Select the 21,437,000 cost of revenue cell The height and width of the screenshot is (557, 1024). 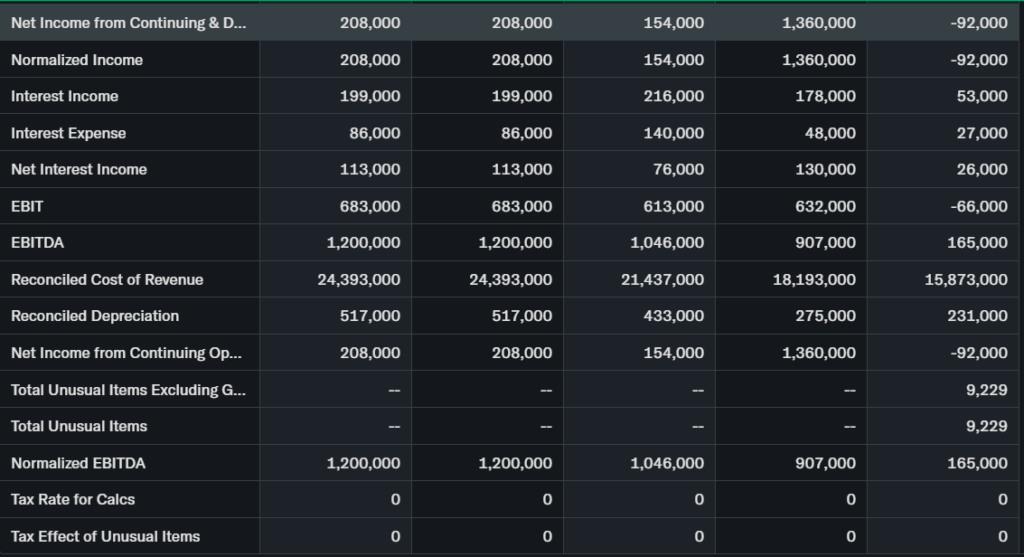[x=662, y=280]
